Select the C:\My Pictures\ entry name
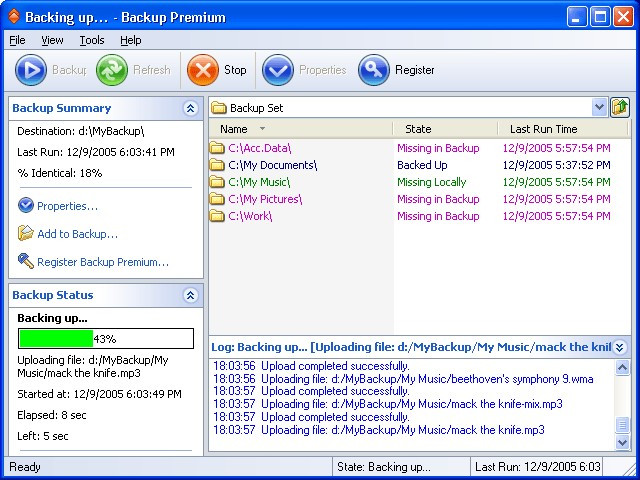Screen dimensions: 640x480 click(x=265, y=199)
